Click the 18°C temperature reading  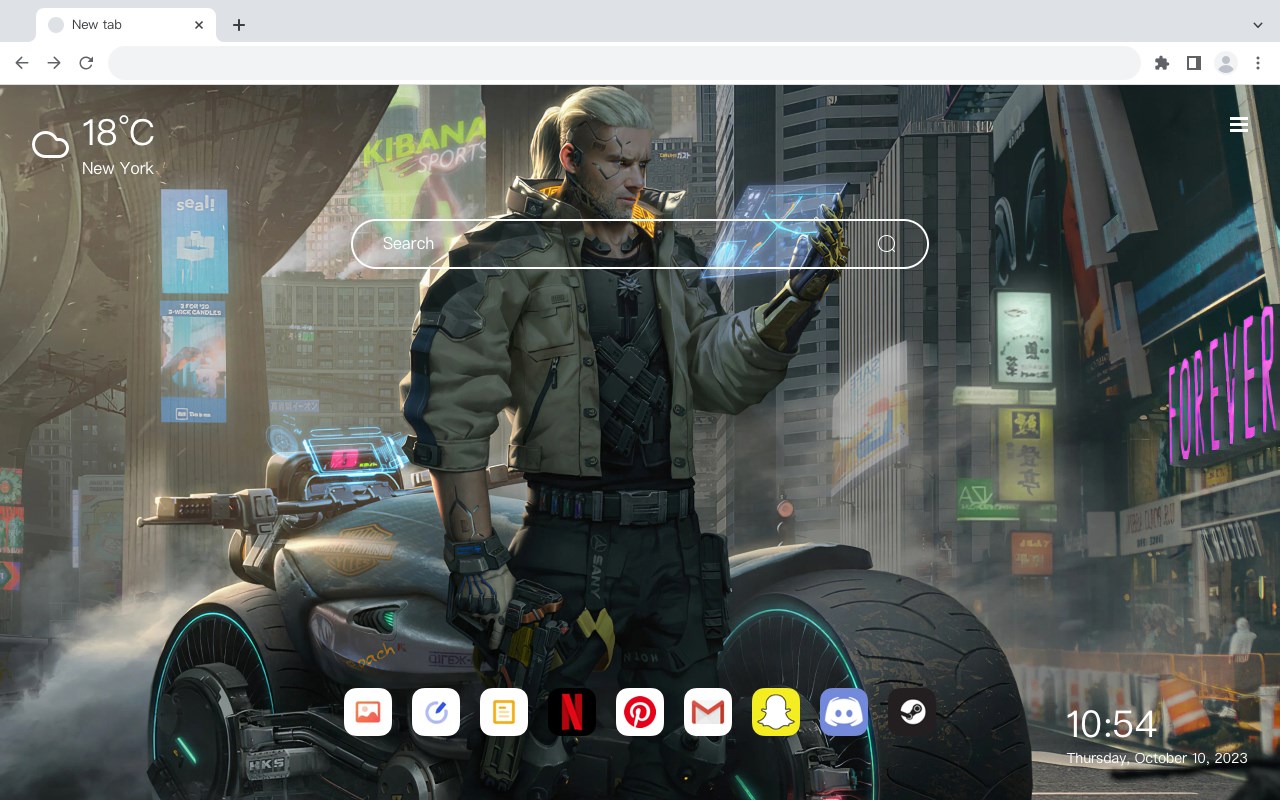tap(118, 133)
